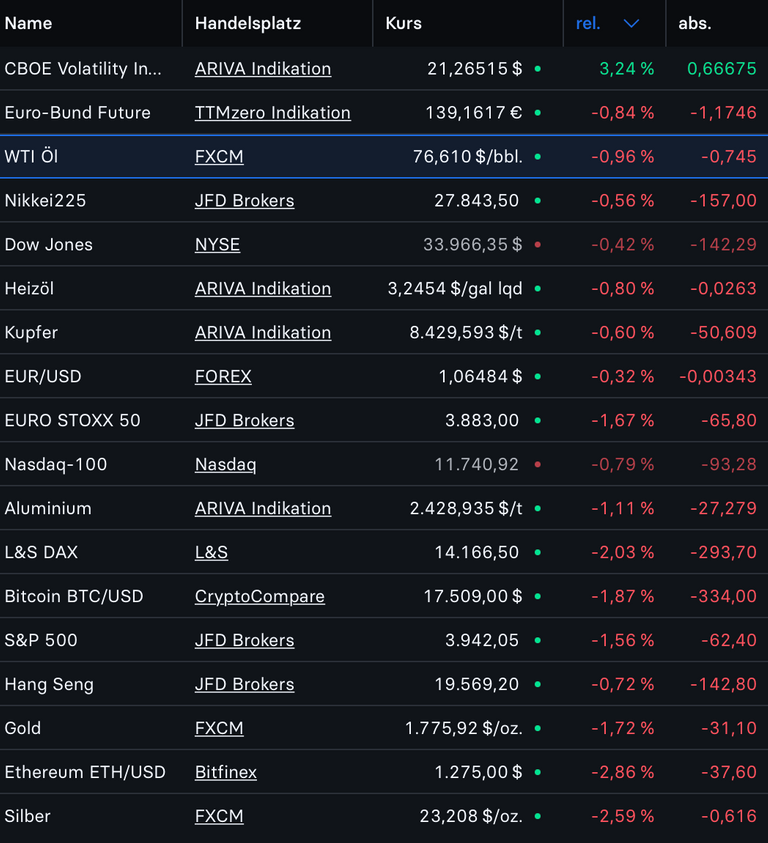Click the 76,610 $/bbl. price value
768x843 pixels.
tap(467, 156)
